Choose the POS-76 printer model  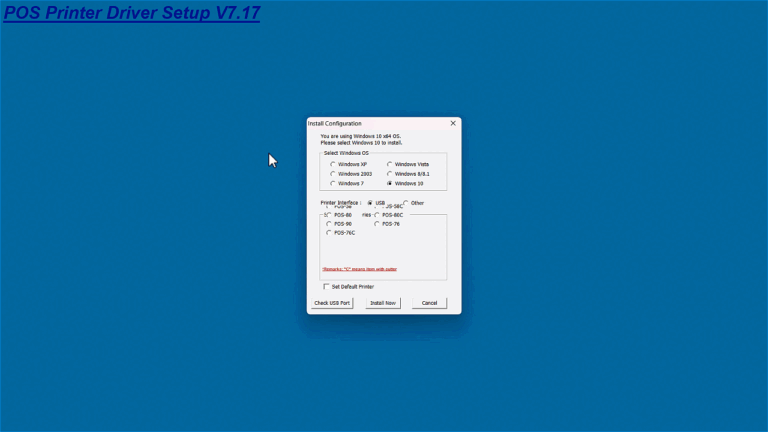pos(377,224)
